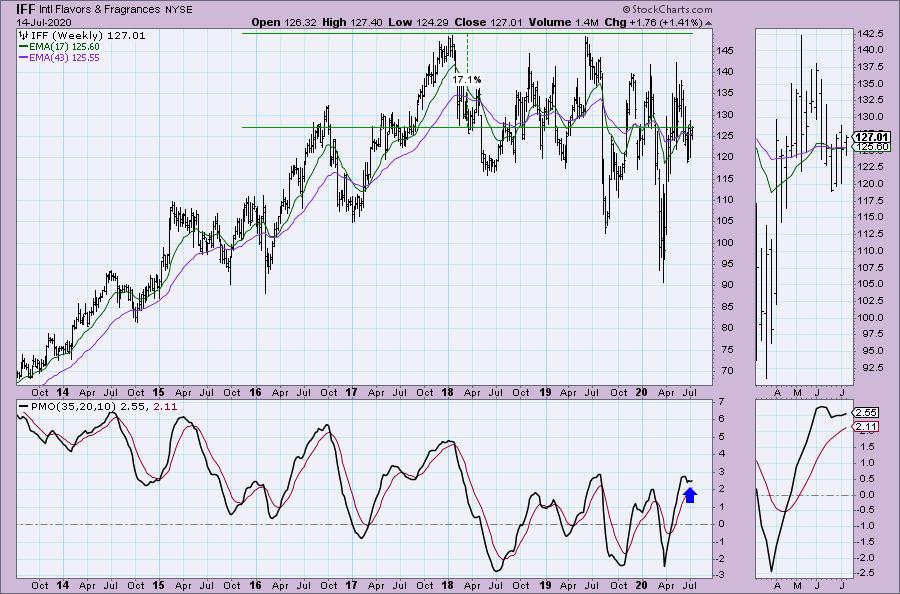Image resolution: width=900 pixels, height=594 pixels.
Task: Click the Volume 1.4M value
Action: pyautogui.click(x=587, y=22)
